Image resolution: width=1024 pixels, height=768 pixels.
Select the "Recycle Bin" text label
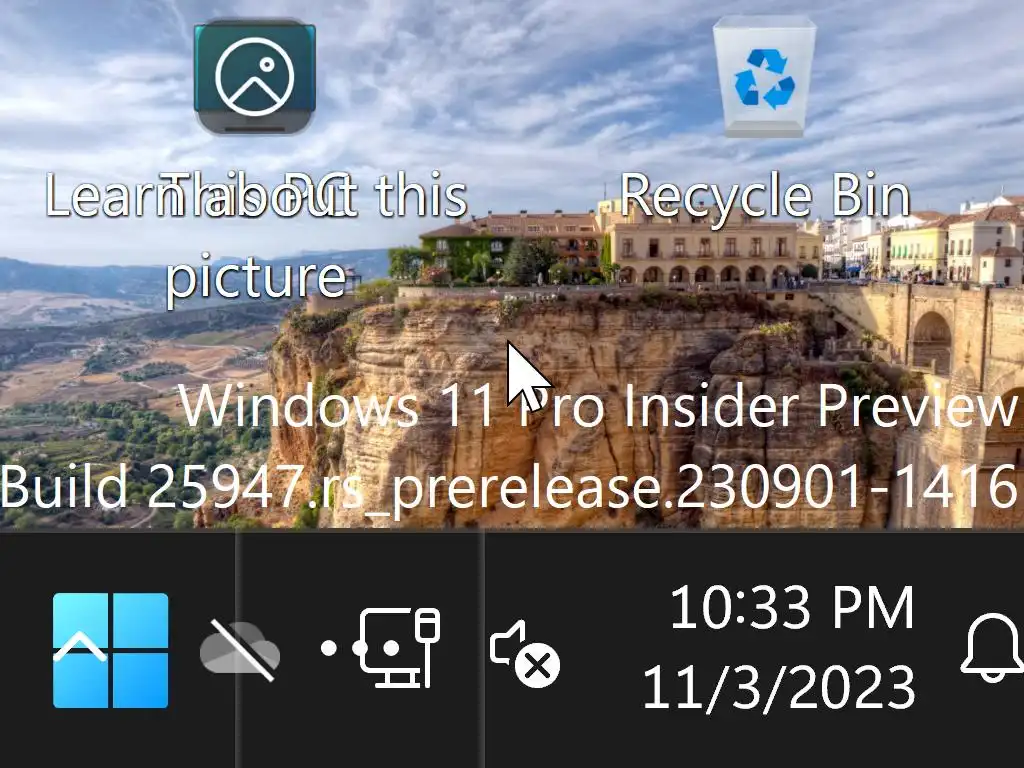(x=764, y=196)
